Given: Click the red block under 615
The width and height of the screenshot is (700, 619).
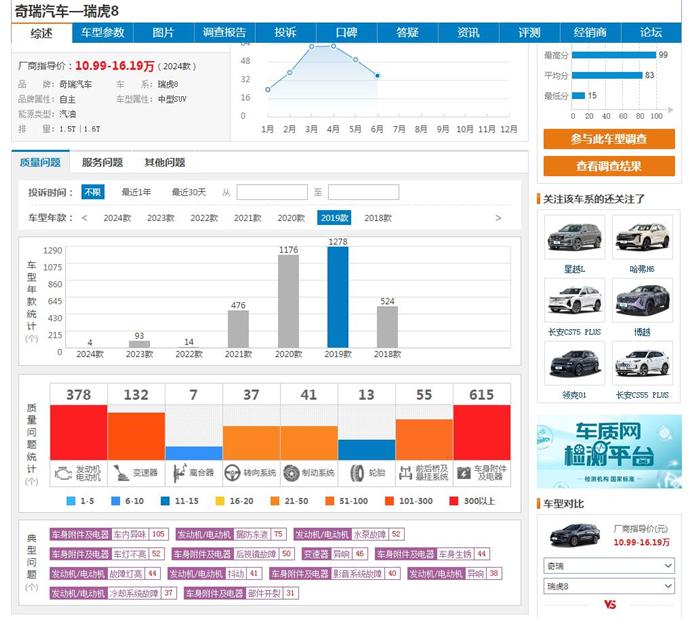Looking at the screenshot, I should (x=482, y=432).
